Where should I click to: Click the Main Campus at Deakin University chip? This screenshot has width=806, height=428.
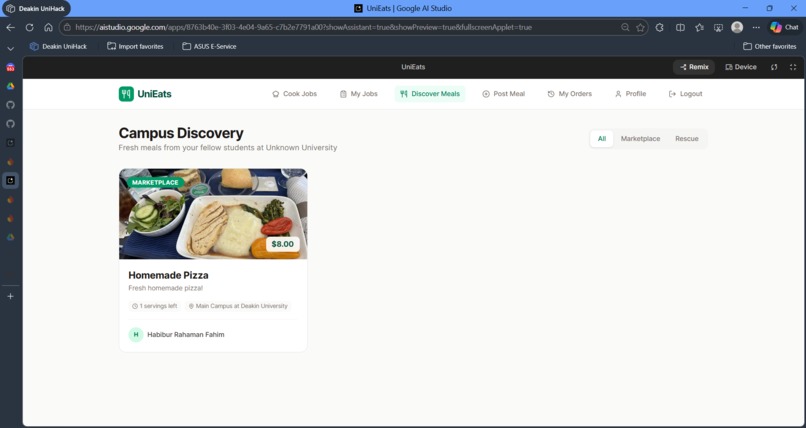pyautogui.click(x=238, y=306)
